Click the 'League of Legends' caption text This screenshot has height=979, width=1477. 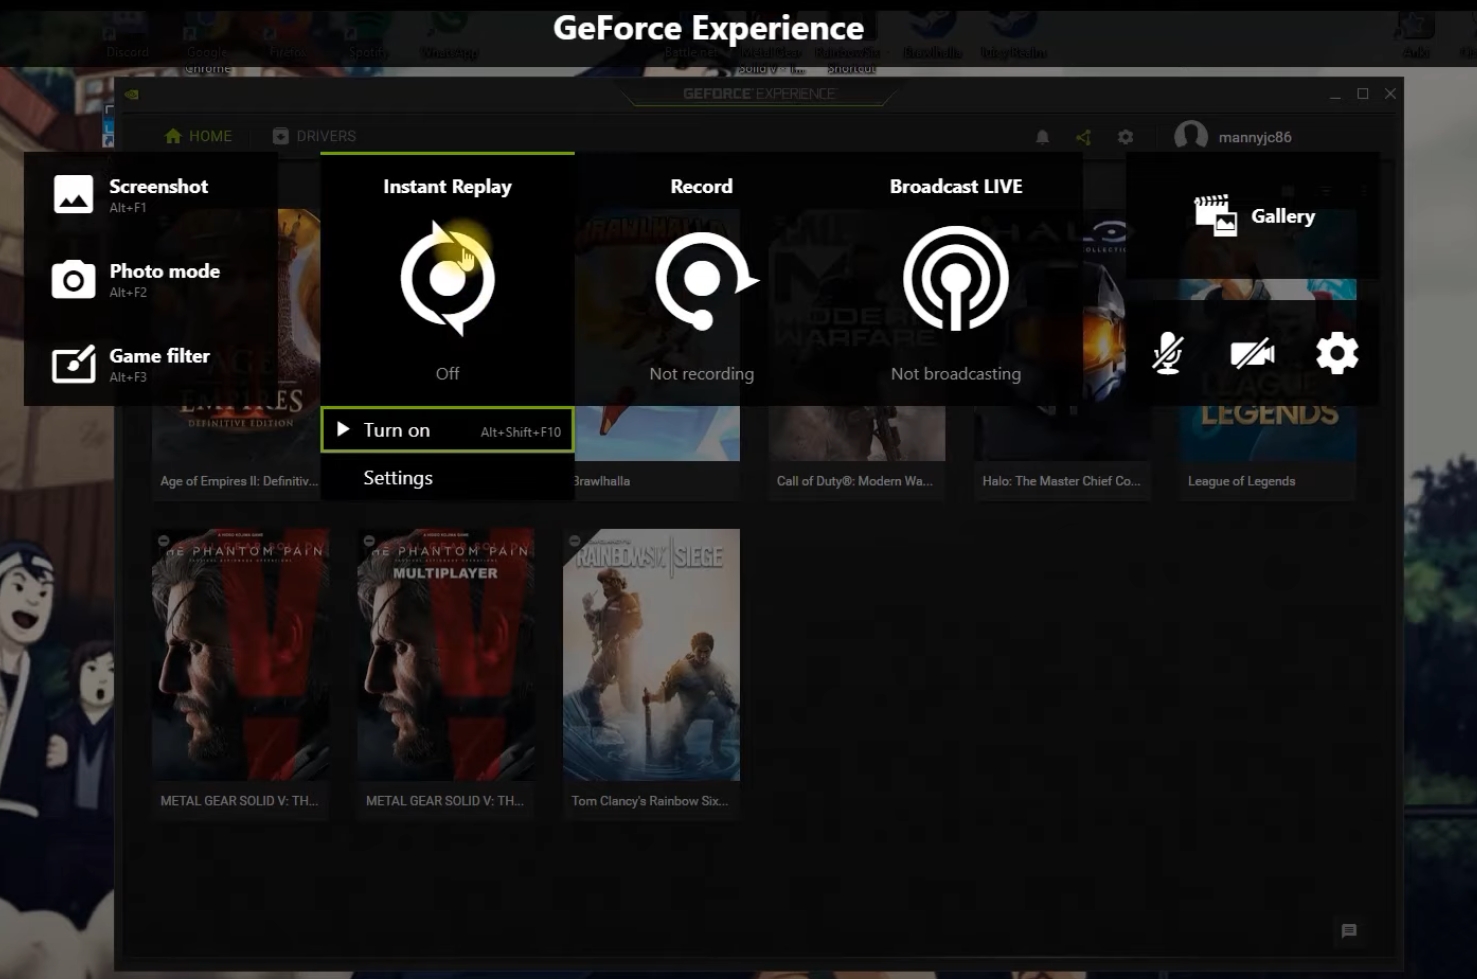click(x=1241, y=481)
